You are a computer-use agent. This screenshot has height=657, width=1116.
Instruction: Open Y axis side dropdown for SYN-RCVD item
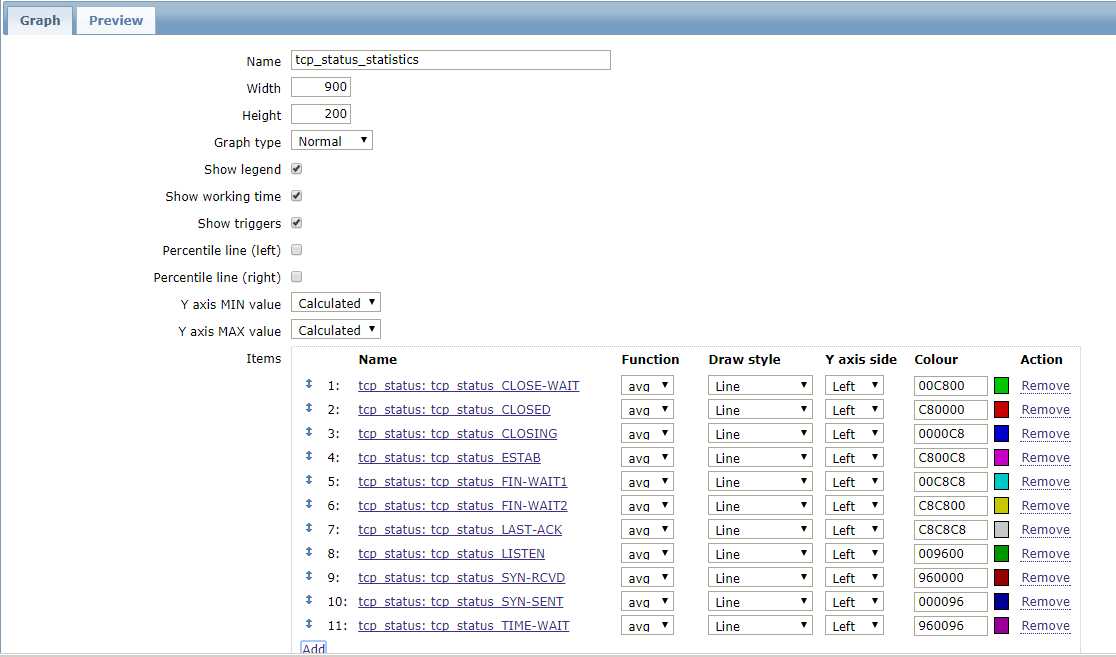coord(854,578)
